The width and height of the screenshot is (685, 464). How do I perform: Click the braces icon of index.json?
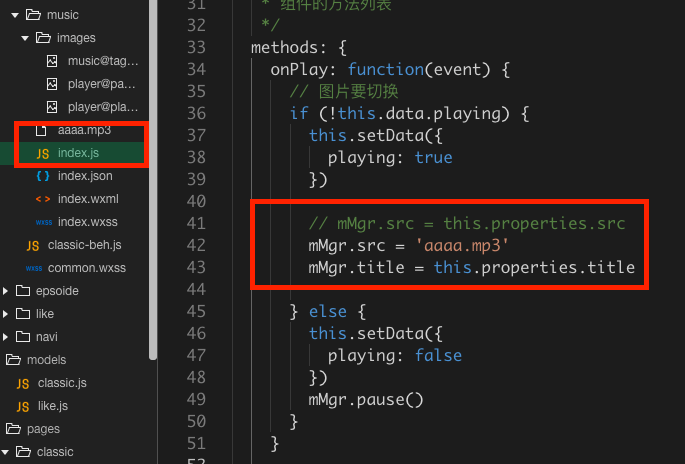pos(43,176)
